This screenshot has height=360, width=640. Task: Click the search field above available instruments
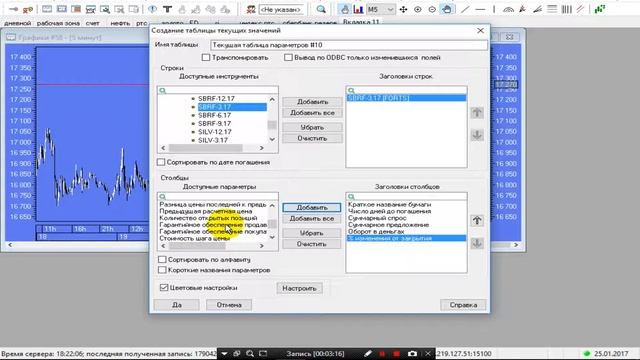point(218,90)
